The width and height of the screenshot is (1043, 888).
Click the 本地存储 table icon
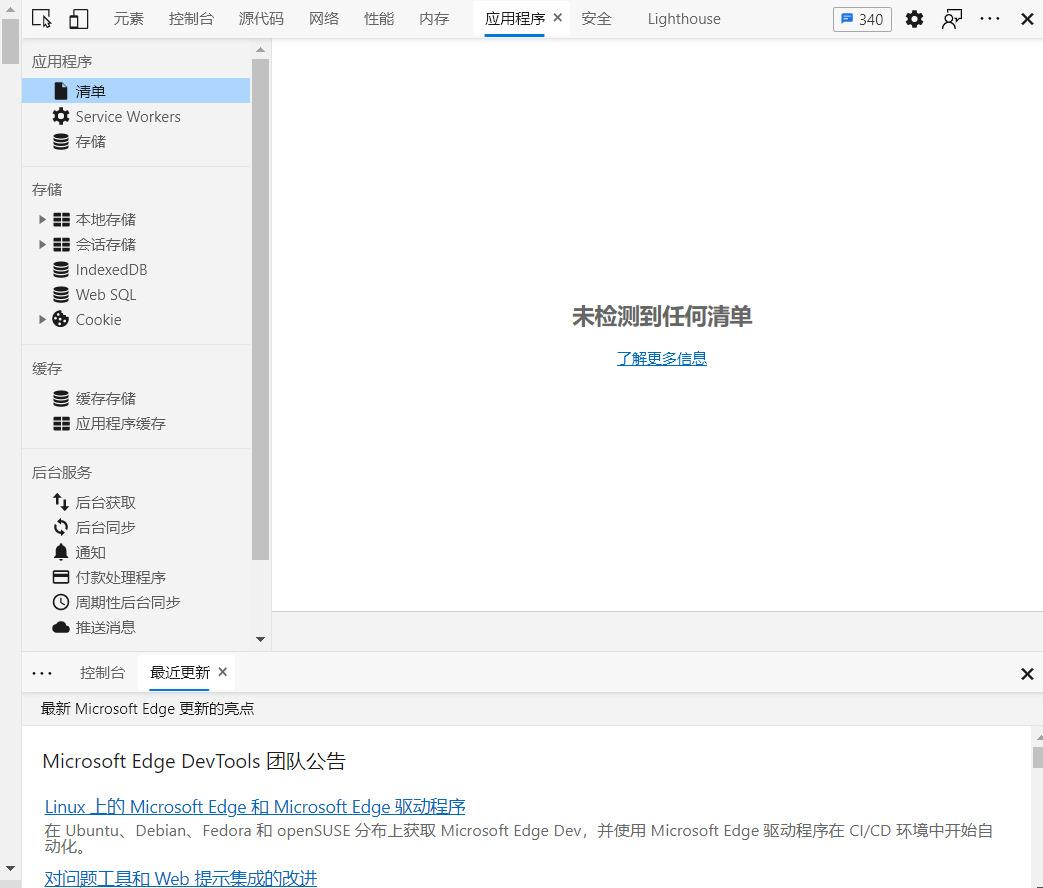(61, 220)
